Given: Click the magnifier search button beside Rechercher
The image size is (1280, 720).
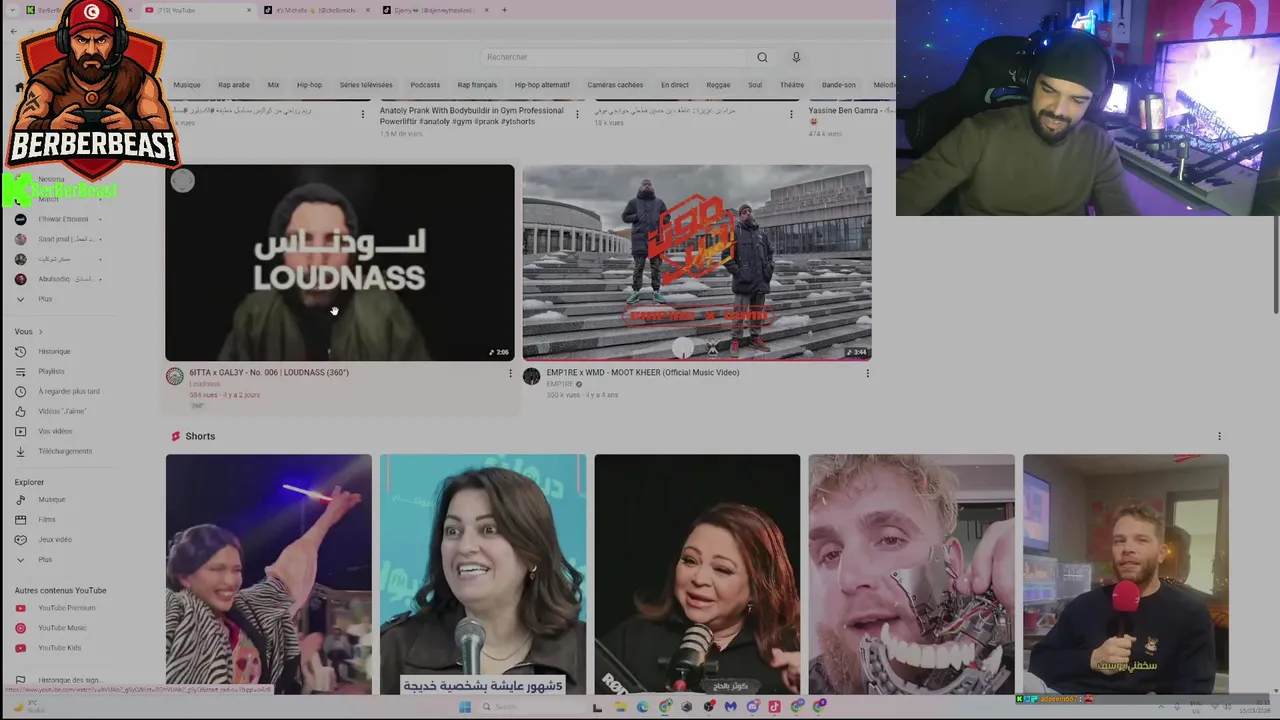Looking at the screenshot, I should pos(762,57).
